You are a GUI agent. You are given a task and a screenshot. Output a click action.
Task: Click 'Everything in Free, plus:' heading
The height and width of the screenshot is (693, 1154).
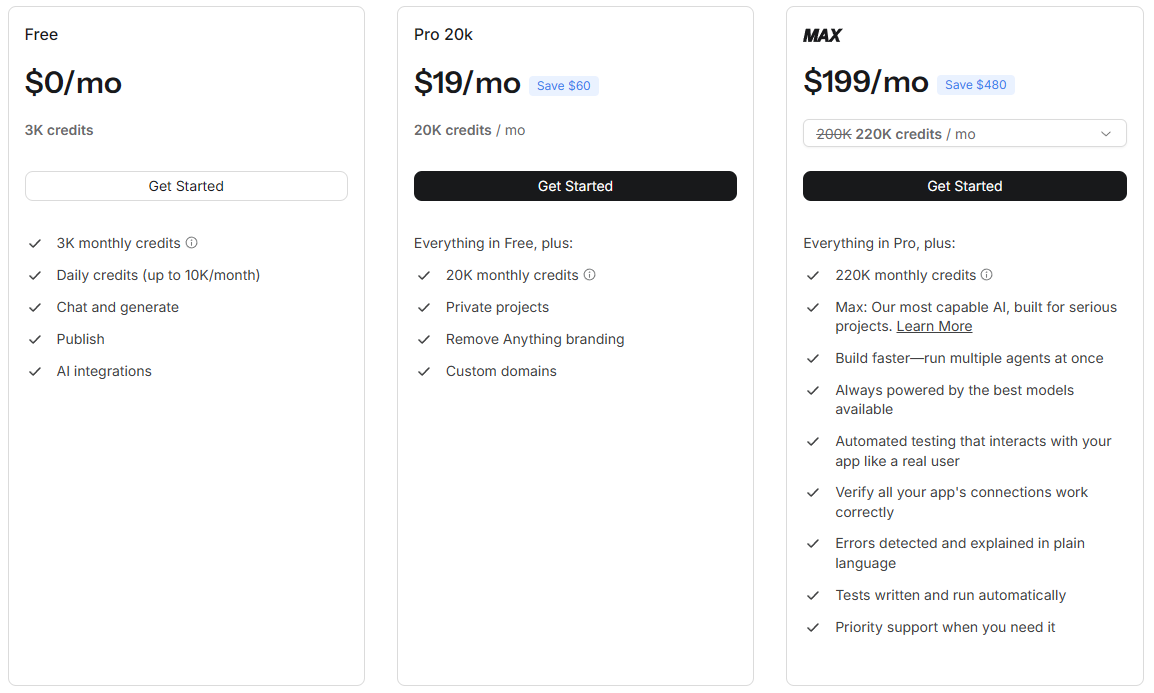(x=493, y=243)
